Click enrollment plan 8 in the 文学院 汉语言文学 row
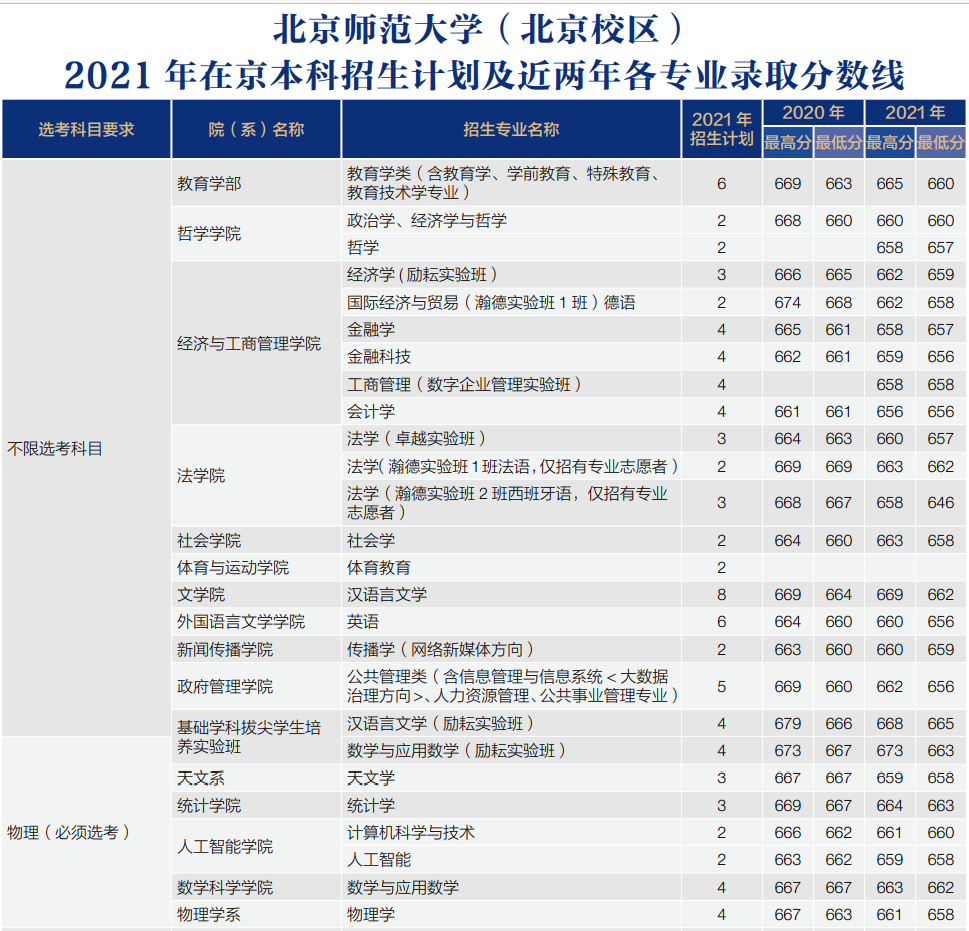969x931 pixels. (x=721, y=594)
